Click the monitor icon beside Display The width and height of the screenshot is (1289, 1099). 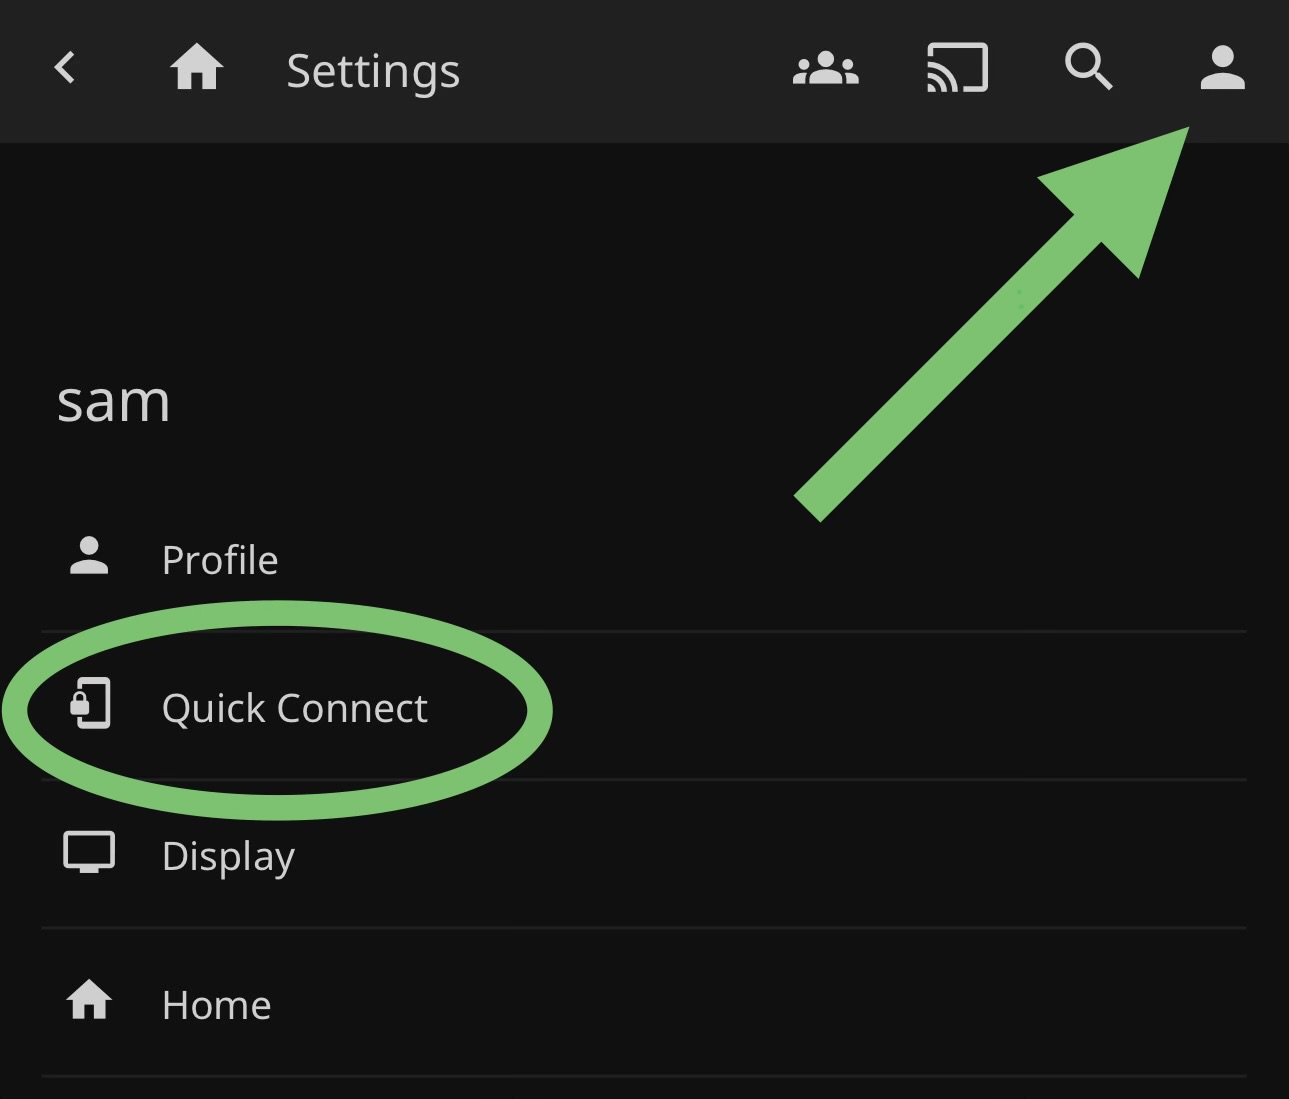click(x=89, y=853)
